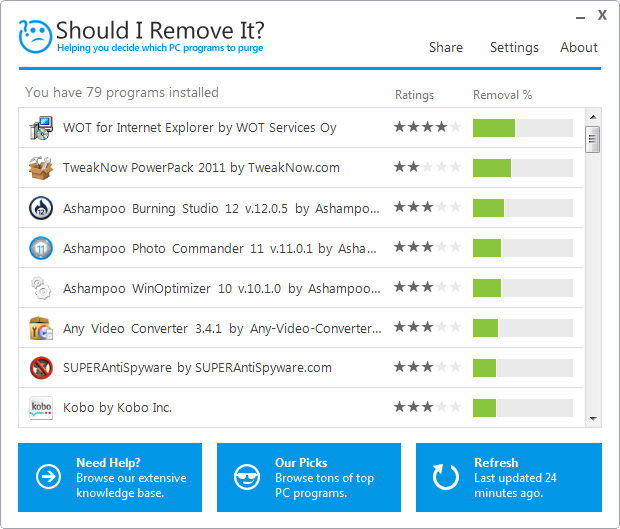620x529 pixels.
Task: Click the Kobo program icon
Action: pyautogui.click(x=41, y=408)
